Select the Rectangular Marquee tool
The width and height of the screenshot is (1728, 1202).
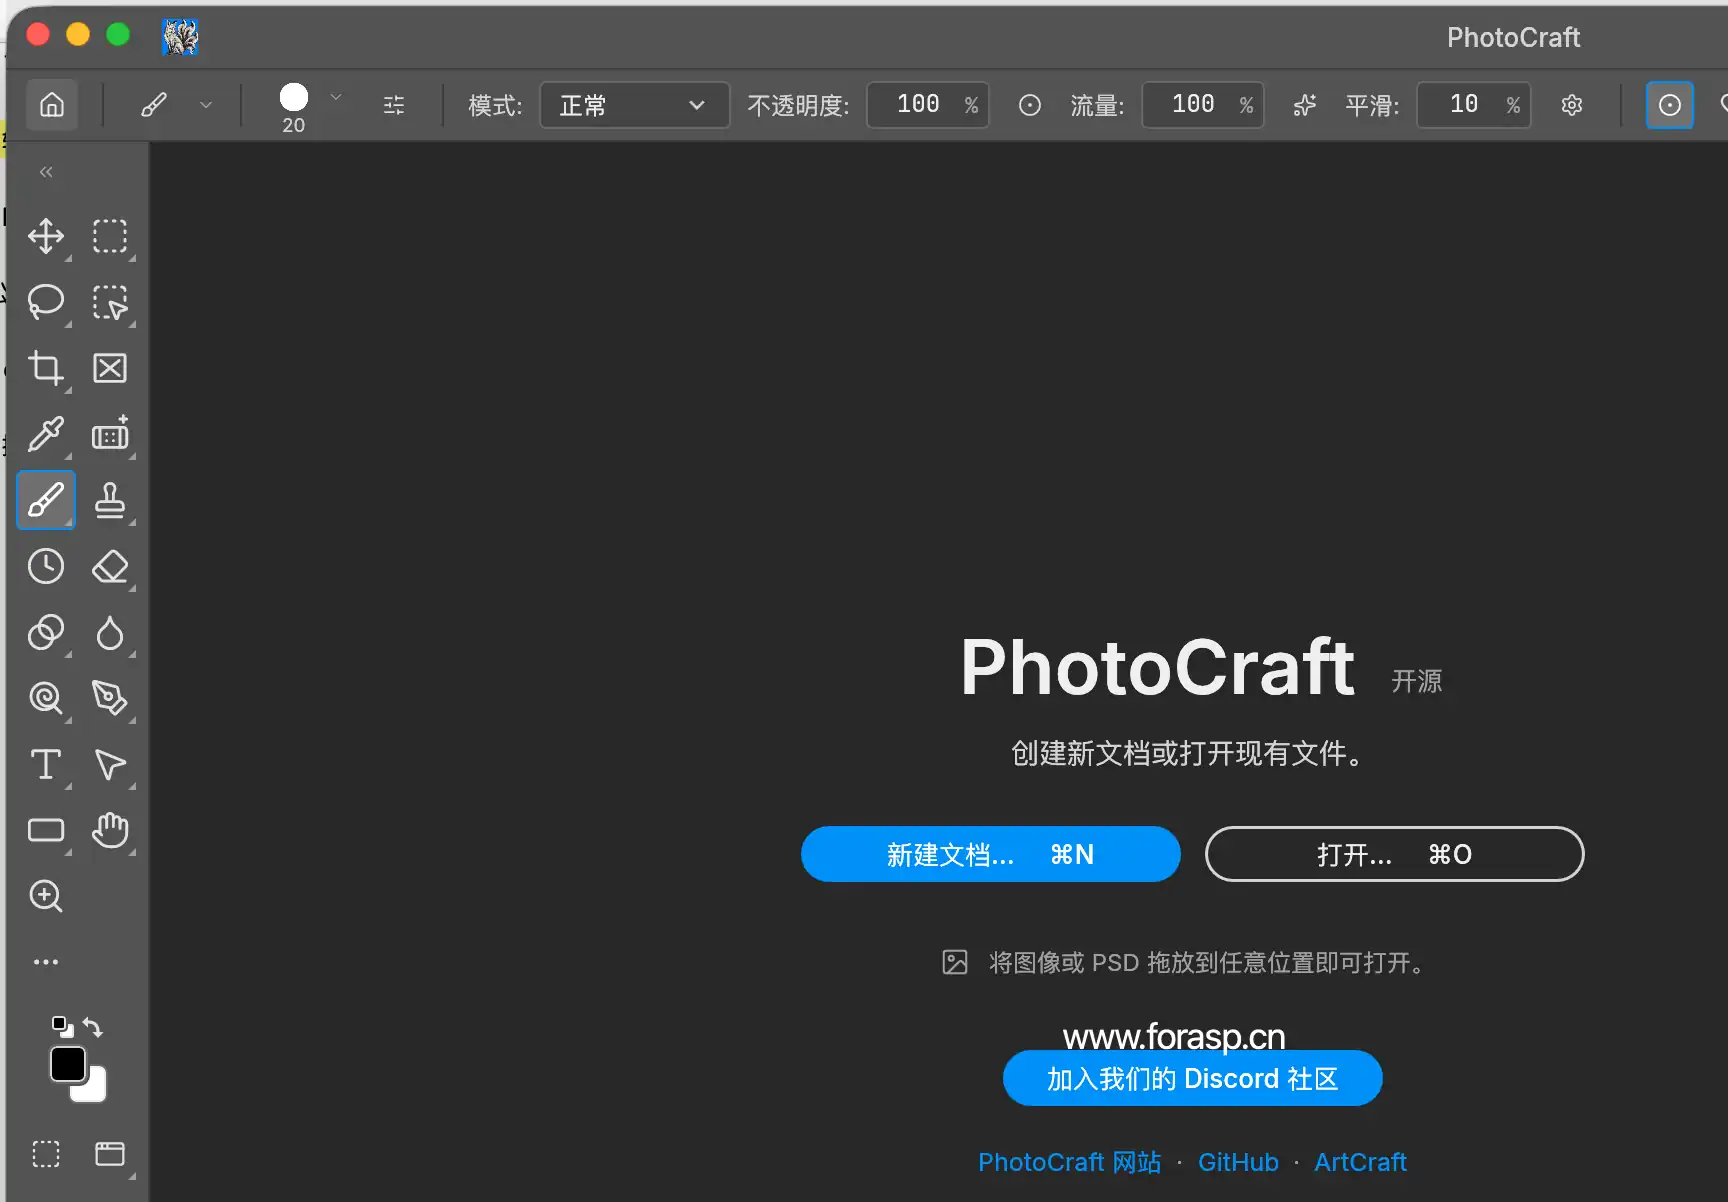(x=110, y=237)
